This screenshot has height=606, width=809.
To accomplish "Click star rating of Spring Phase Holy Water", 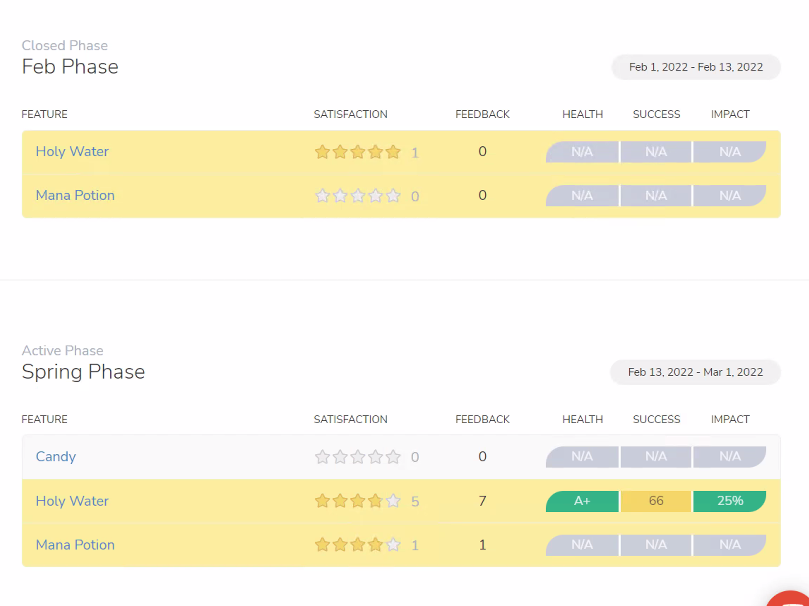I will (358, 501).
